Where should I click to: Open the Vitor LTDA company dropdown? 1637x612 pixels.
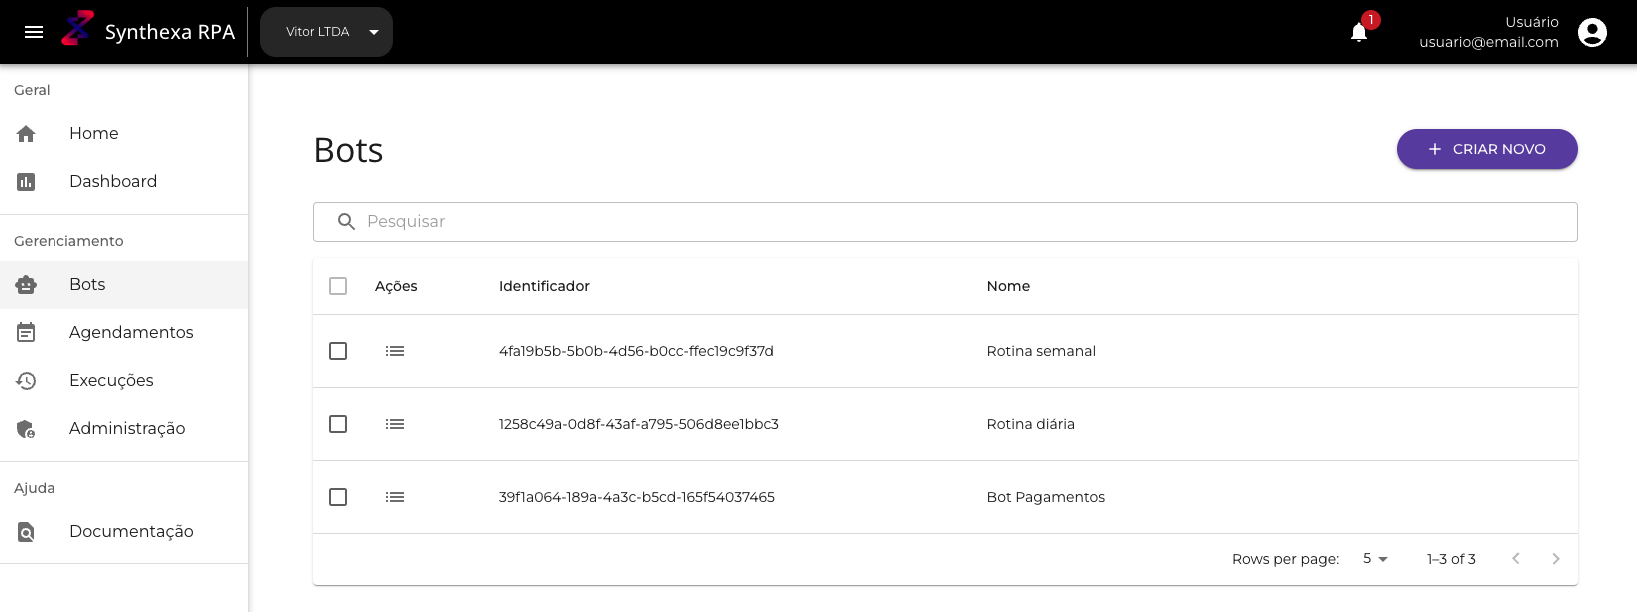pos(326,32)
